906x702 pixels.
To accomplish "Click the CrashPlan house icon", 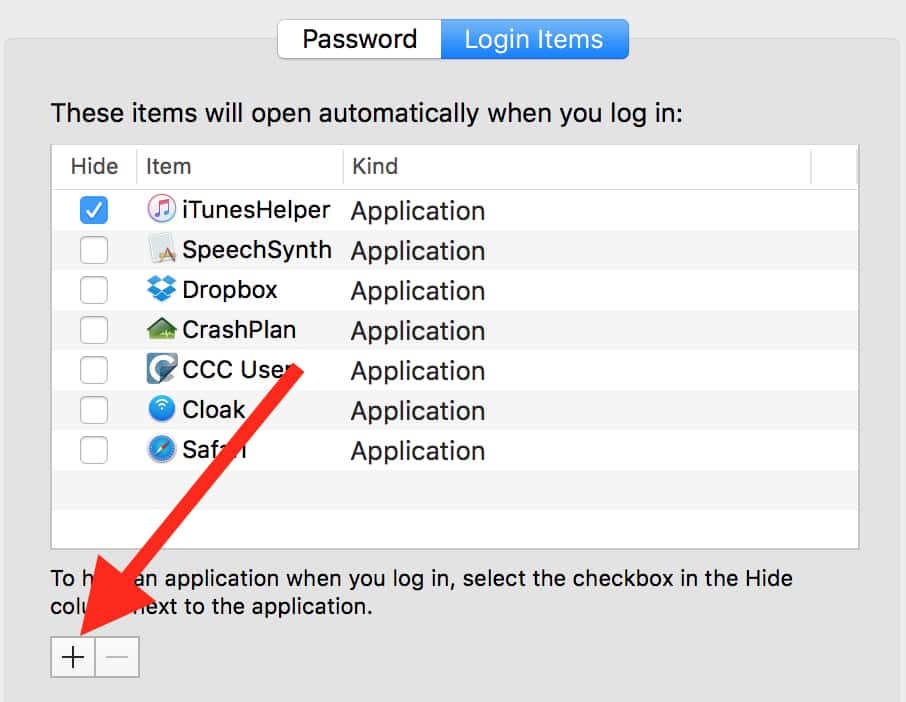I will 161,329.
